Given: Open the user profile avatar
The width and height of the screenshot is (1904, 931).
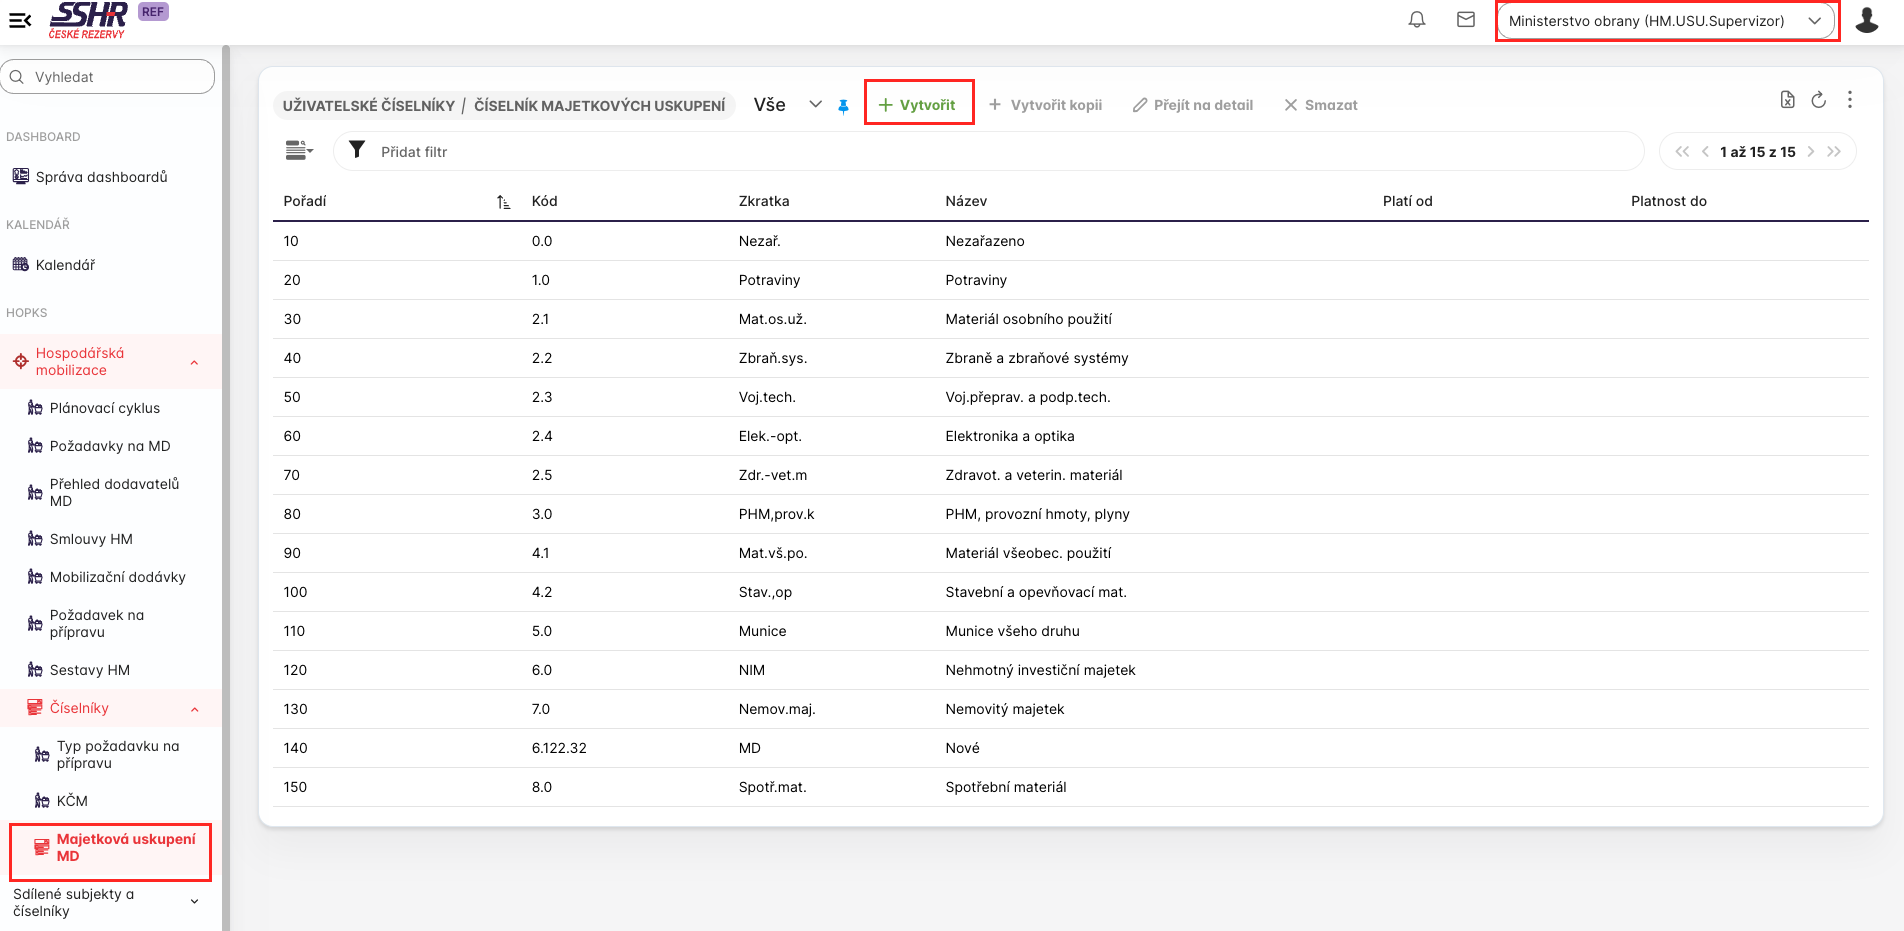Looking at the screenshot, I should pyautogui.click(x=1866, y=20).
